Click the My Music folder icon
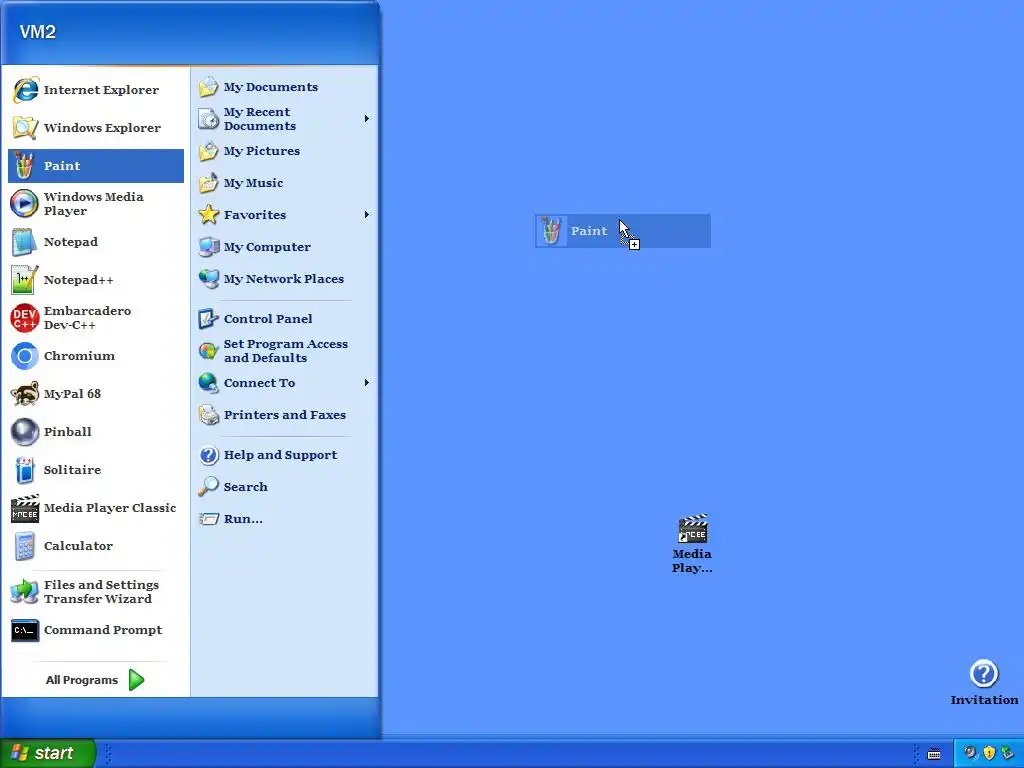 [208, 183]
